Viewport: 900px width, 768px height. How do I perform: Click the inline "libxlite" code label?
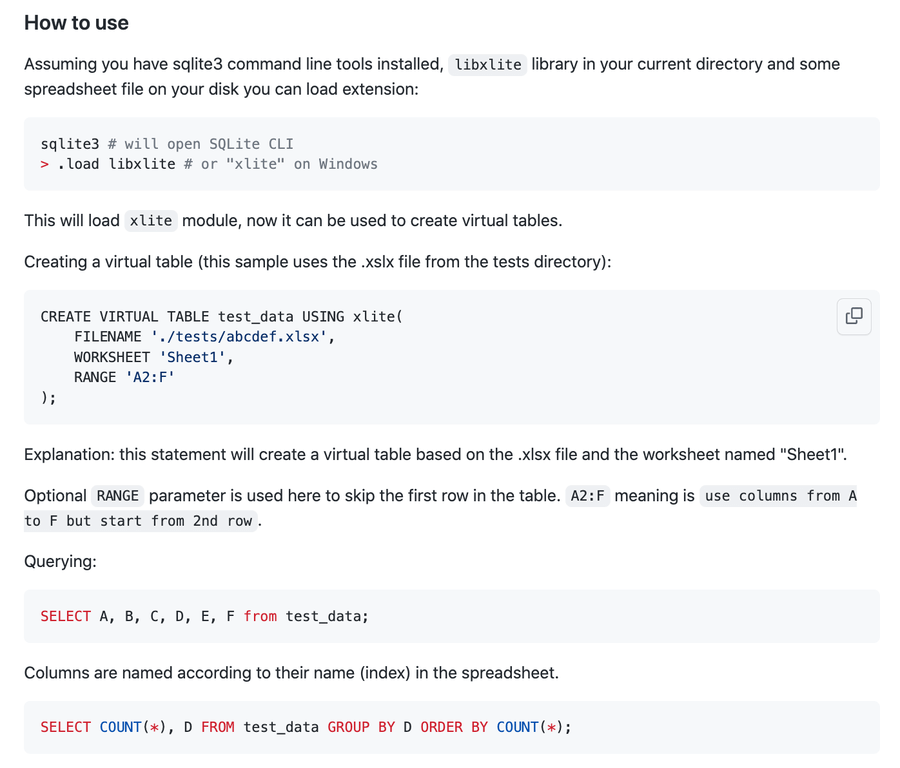(487, 65)
